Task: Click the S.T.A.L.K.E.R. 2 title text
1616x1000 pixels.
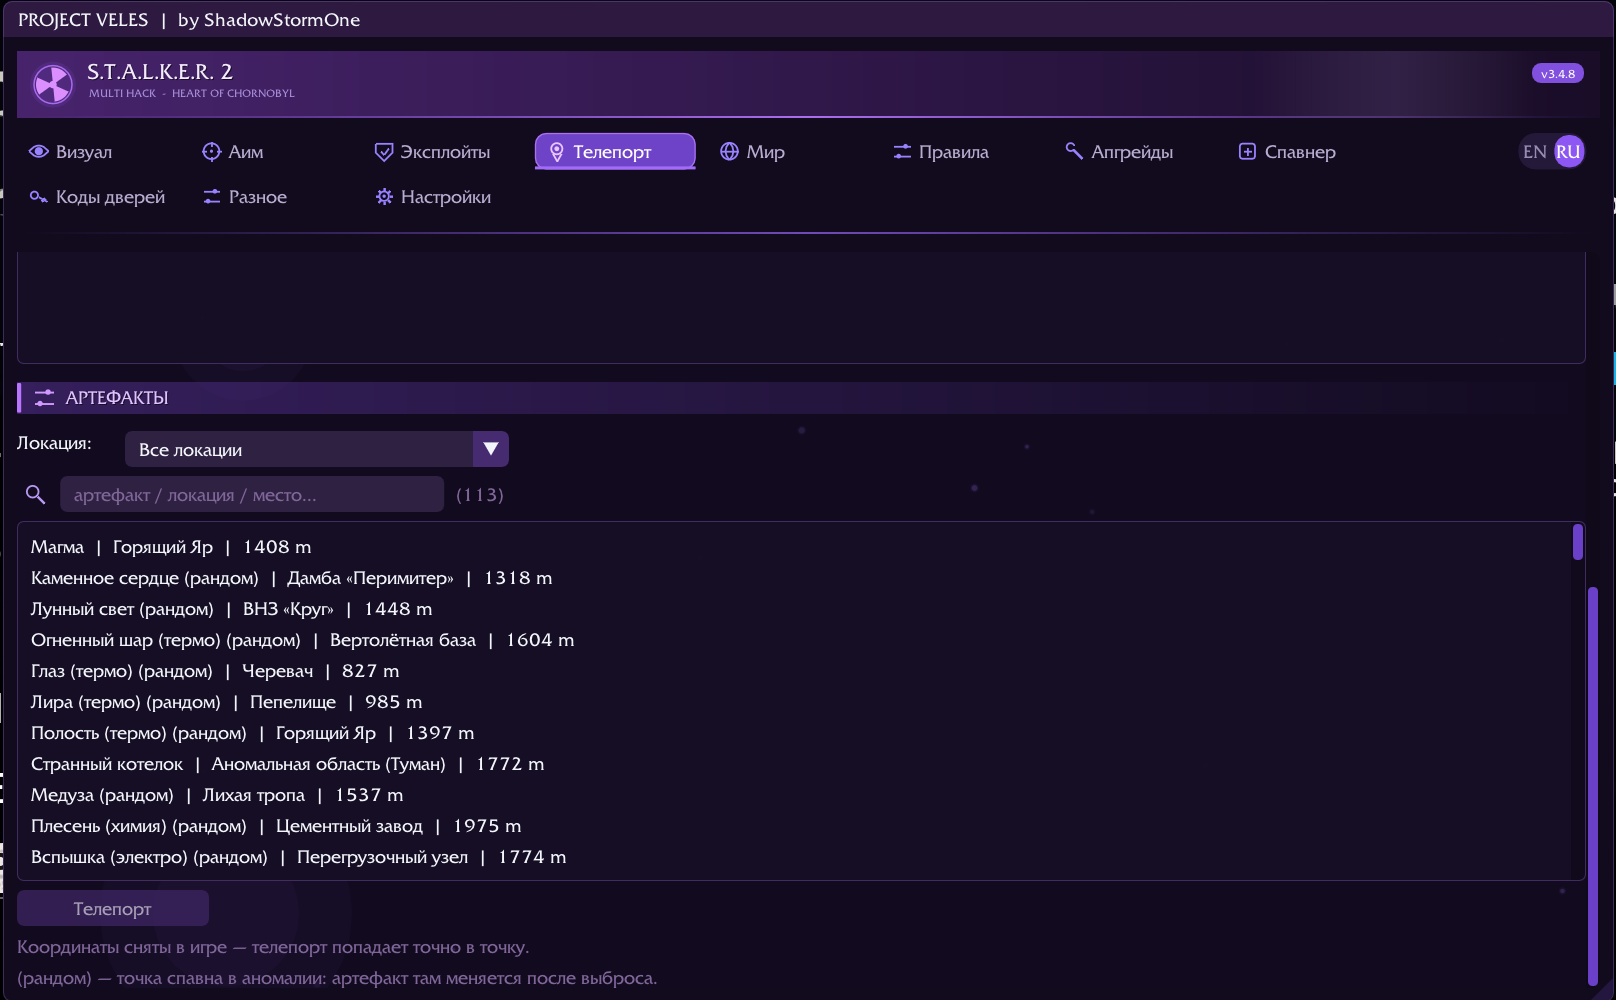Action: coord(160,72)
